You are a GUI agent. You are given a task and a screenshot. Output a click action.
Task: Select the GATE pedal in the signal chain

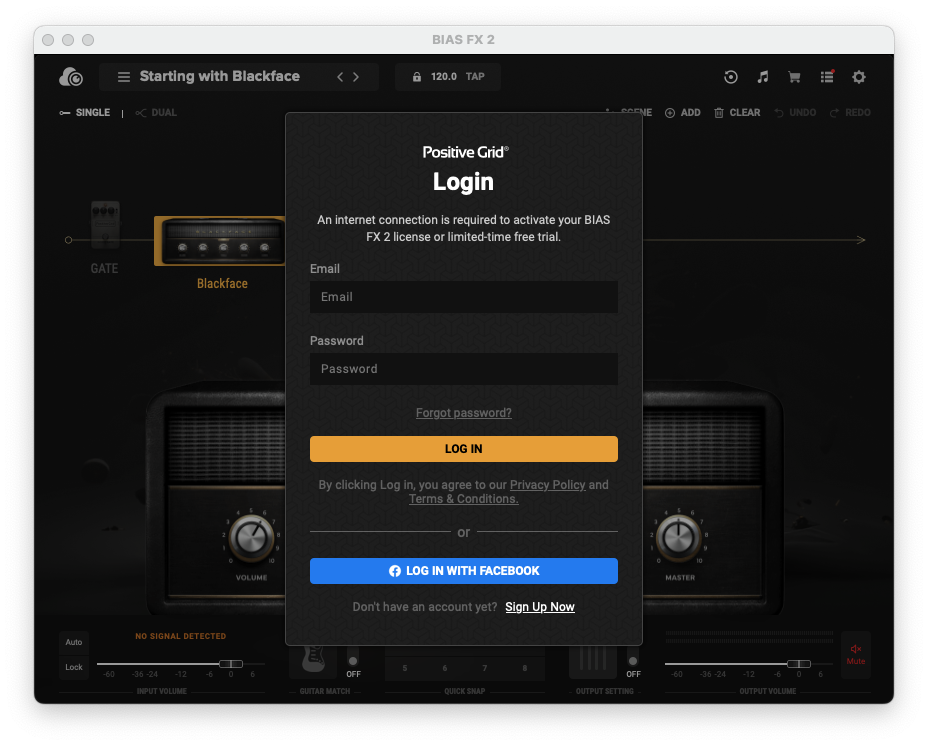pos(105,226)
